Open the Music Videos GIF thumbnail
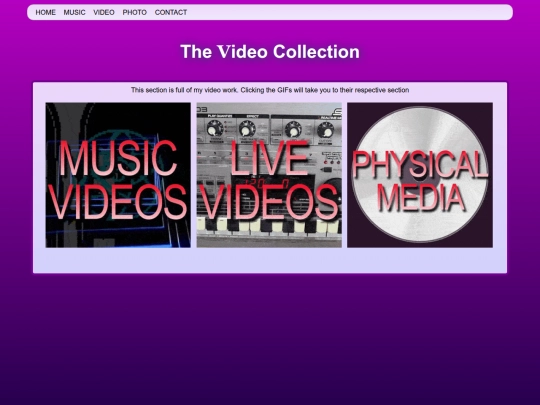540x405 pixels. (x=118, y=175)
